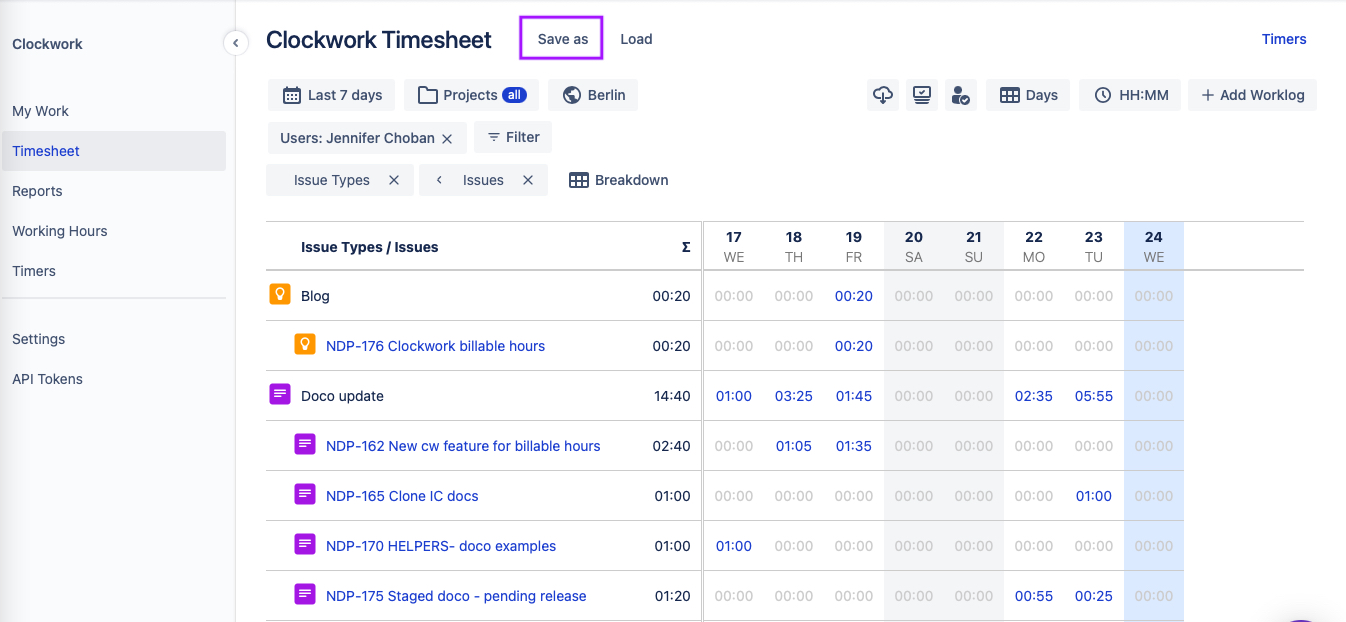Open the Days period dropdown

tap(1028, 95)
